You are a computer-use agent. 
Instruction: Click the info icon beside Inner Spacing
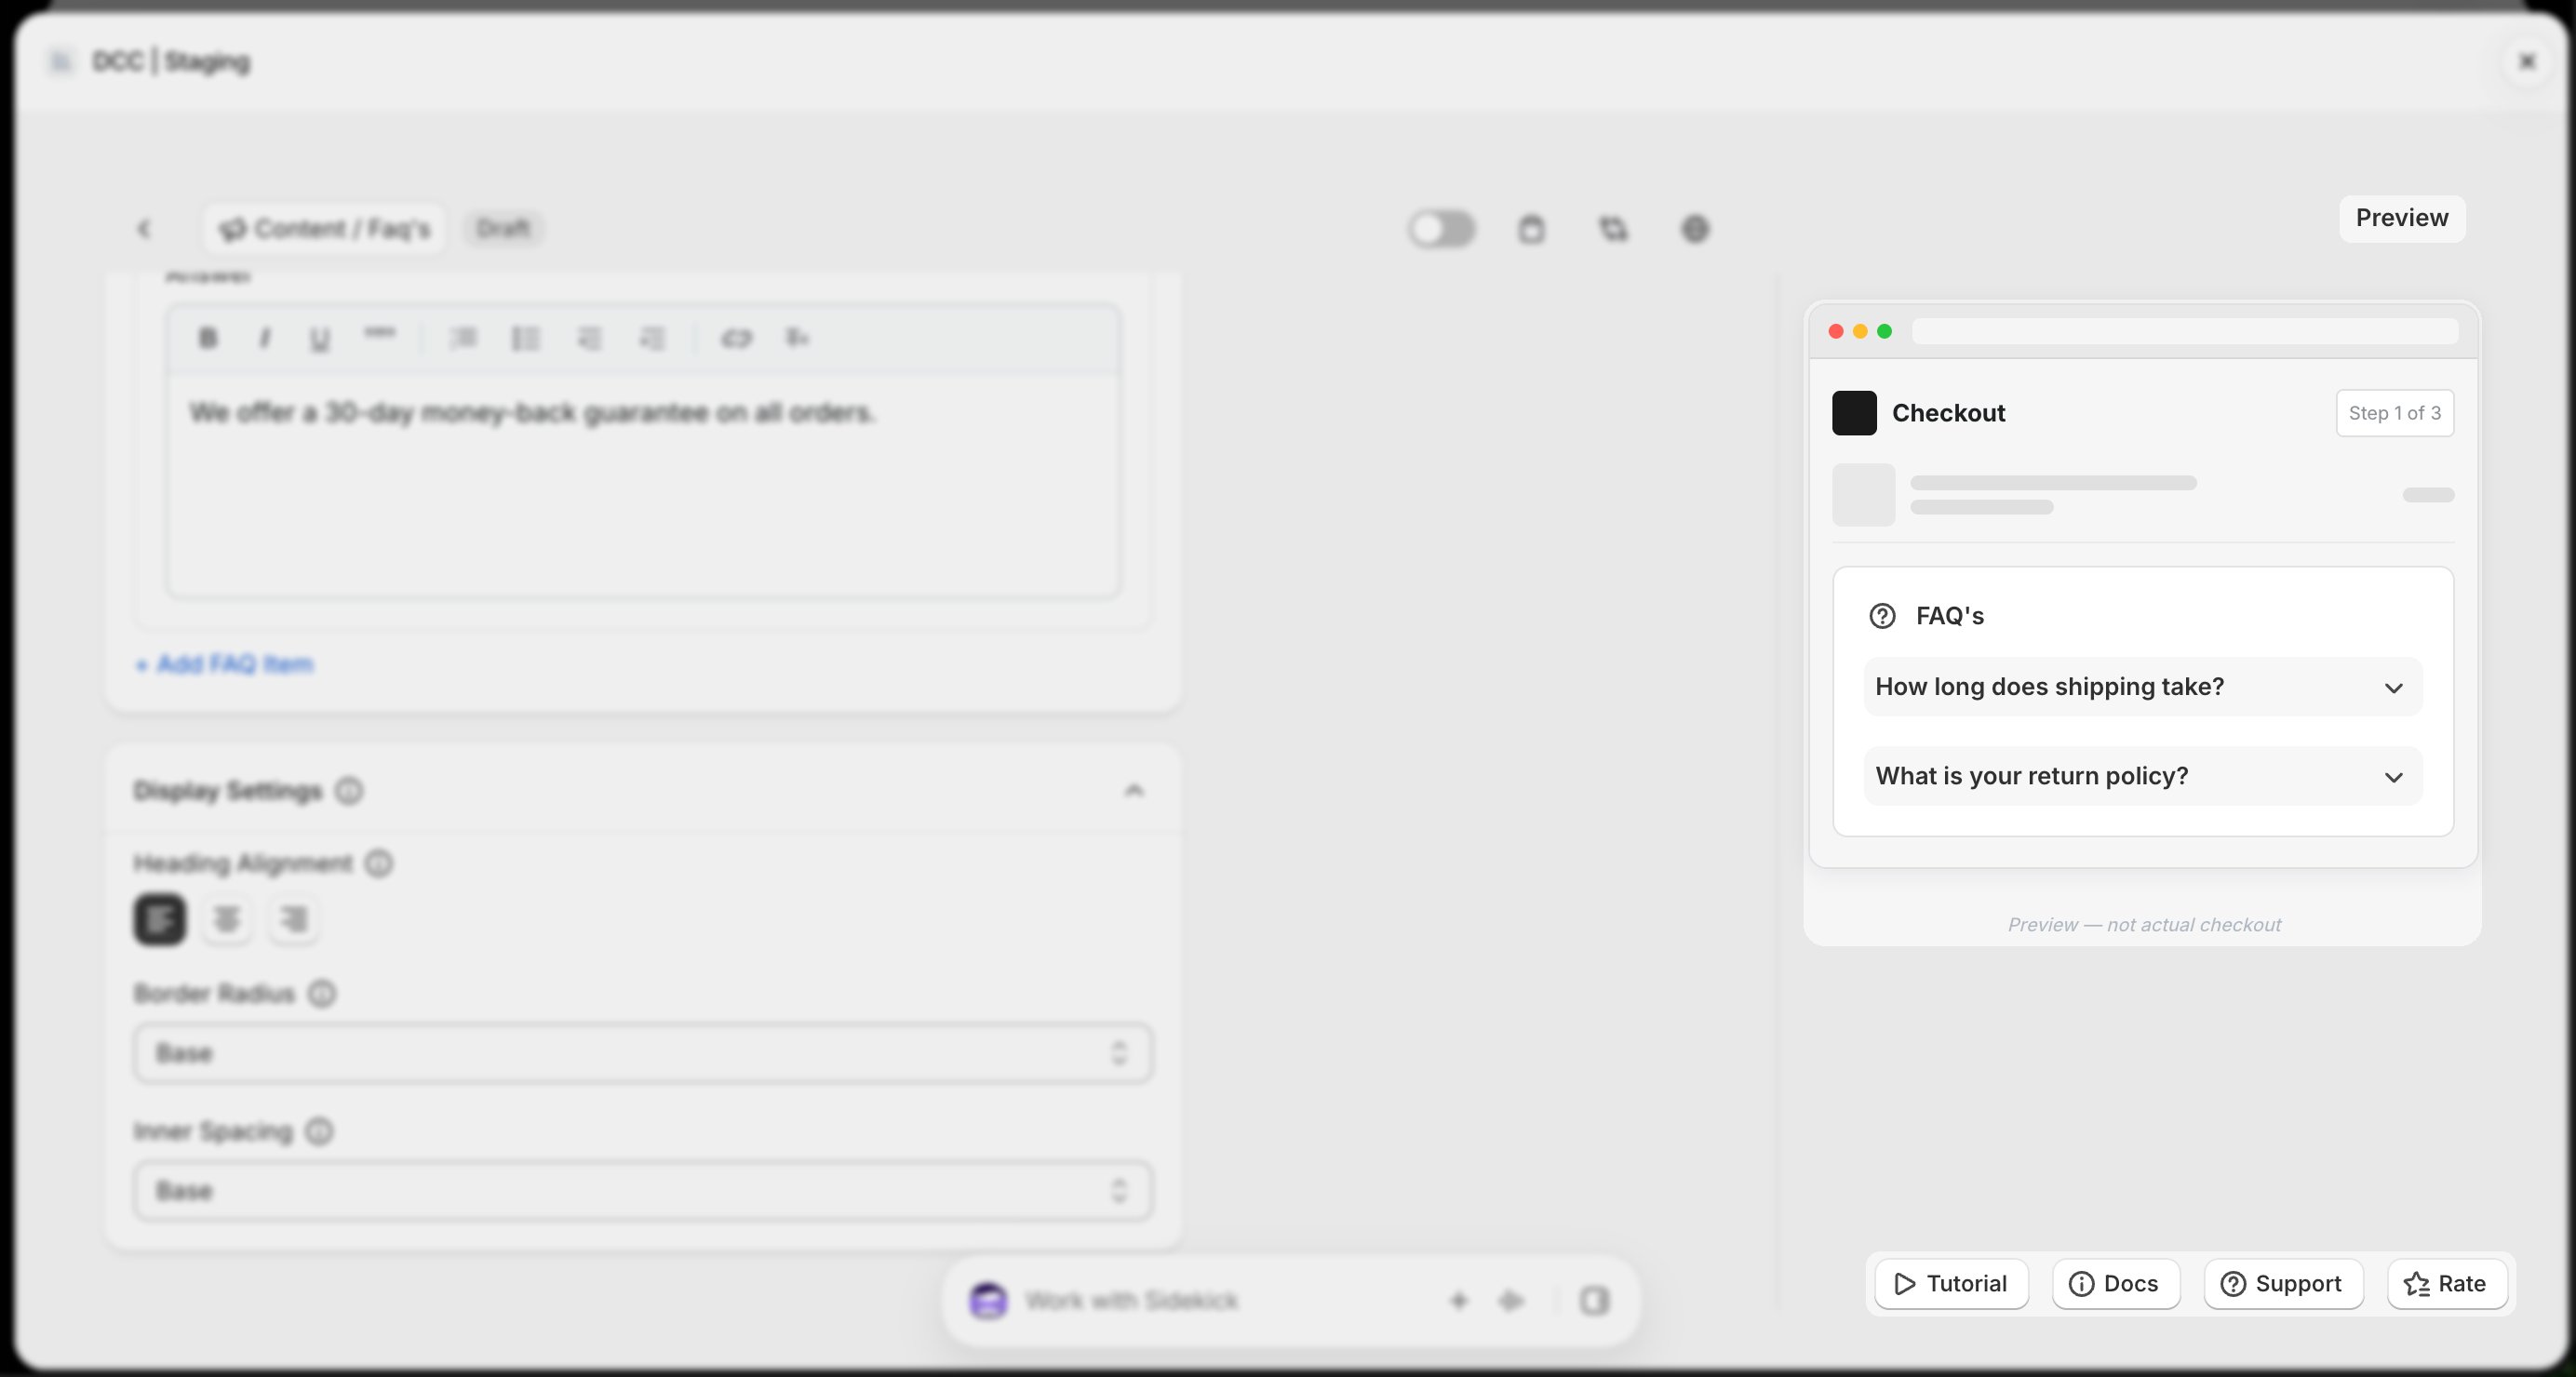(319, 1131)
